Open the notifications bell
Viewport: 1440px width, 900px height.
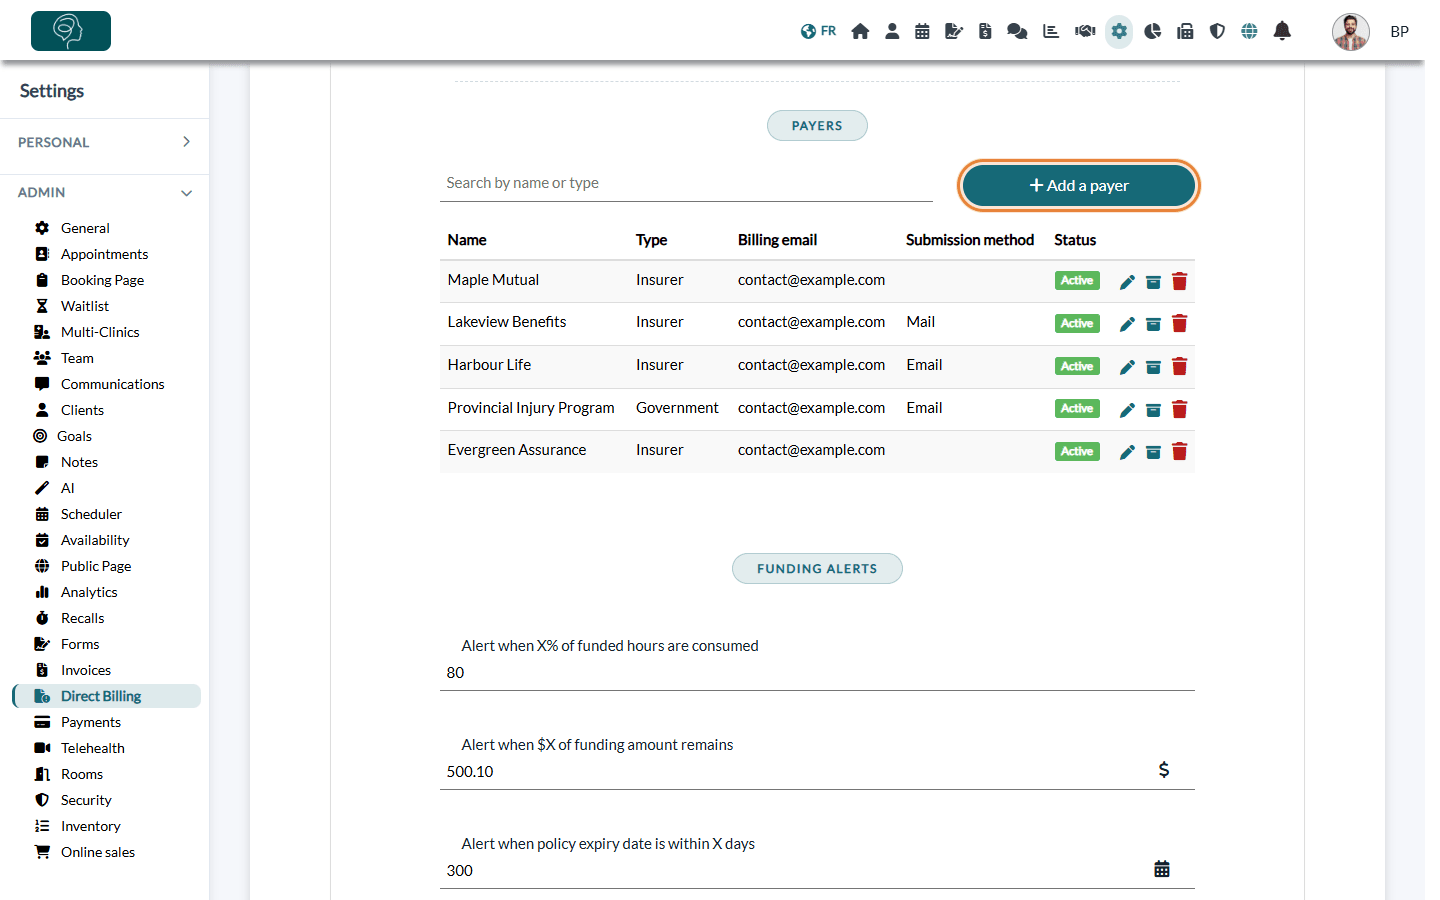(1282, 31)
